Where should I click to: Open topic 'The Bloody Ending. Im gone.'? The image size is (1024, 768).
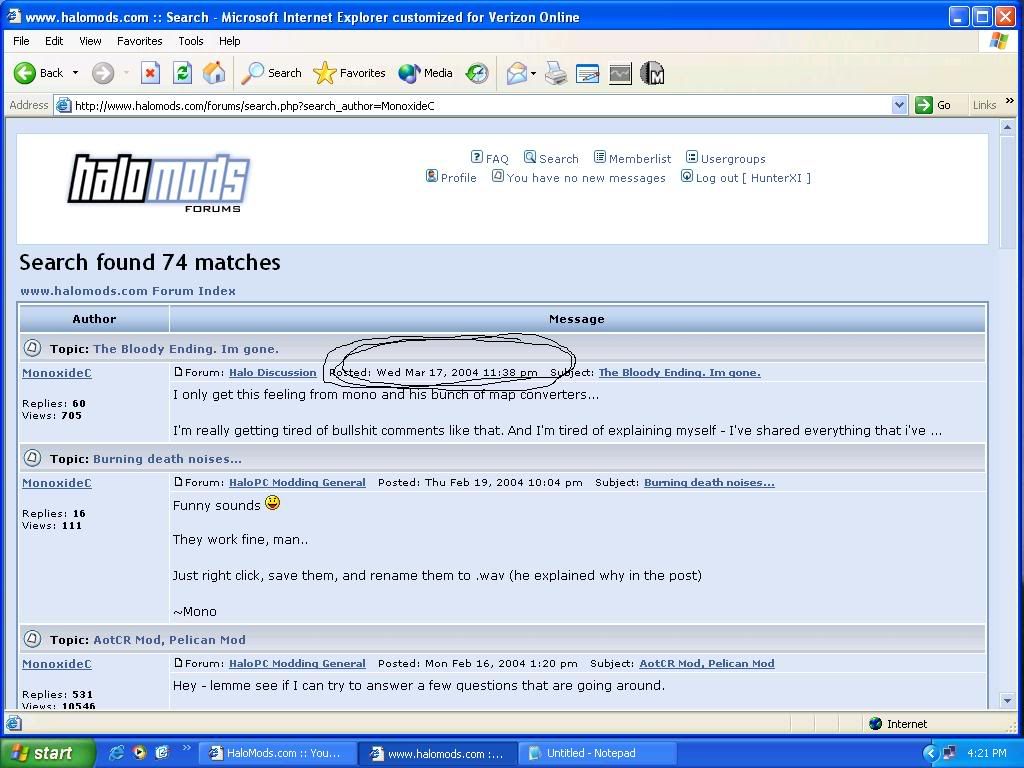186,349
